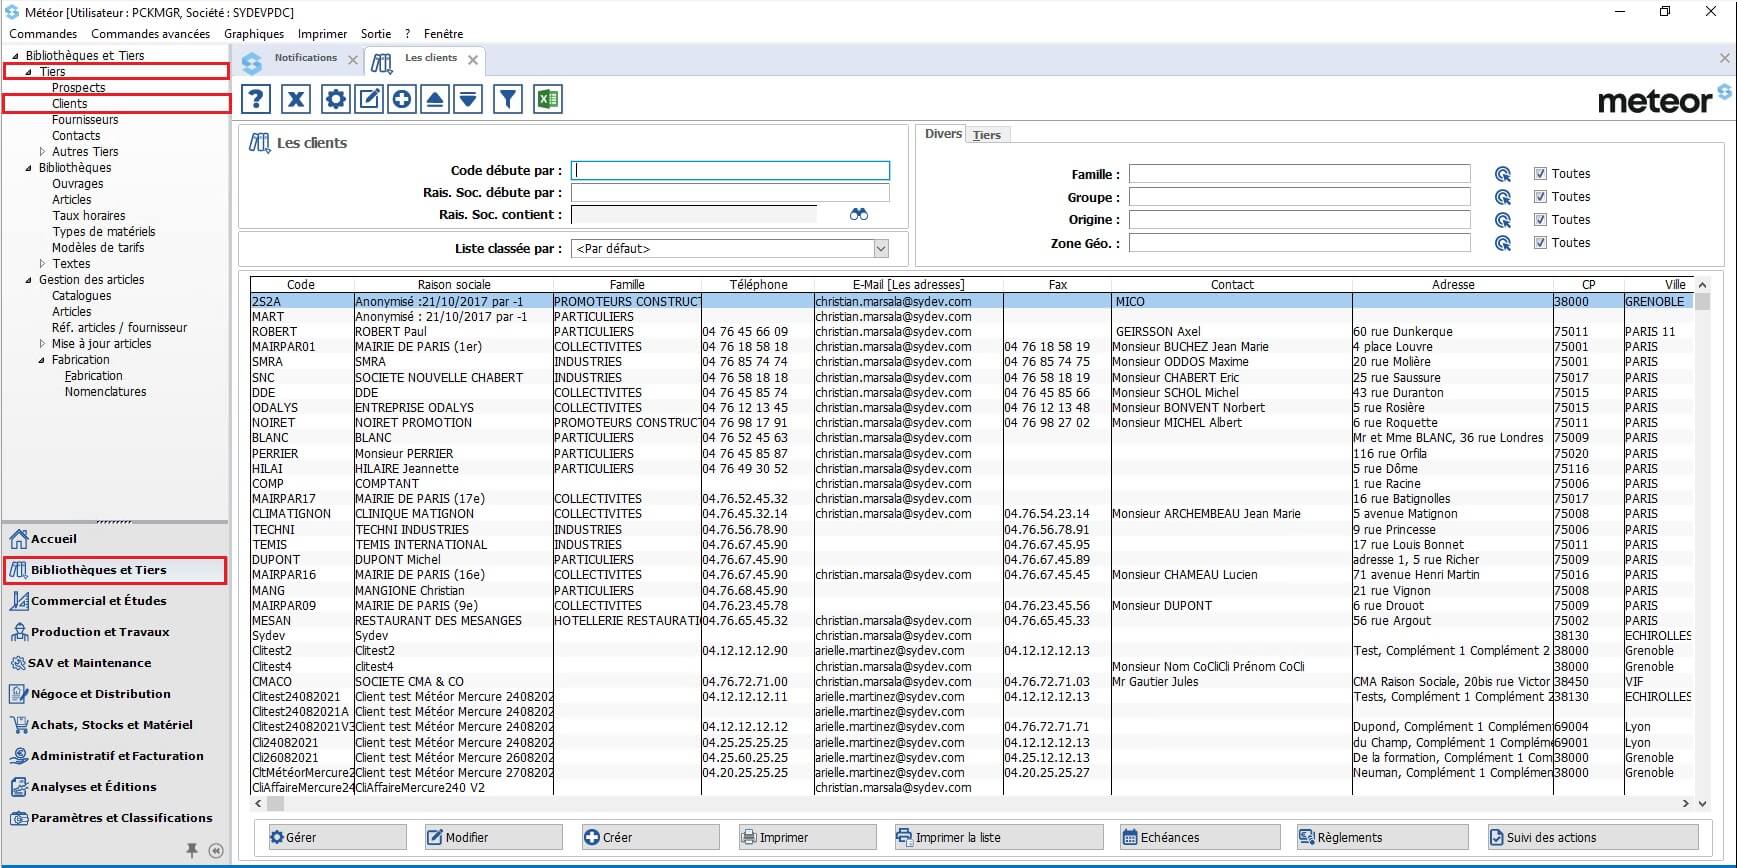The image size is (1737, 868).
Task: Open the Imprimer menu
Action: [322, 34]
